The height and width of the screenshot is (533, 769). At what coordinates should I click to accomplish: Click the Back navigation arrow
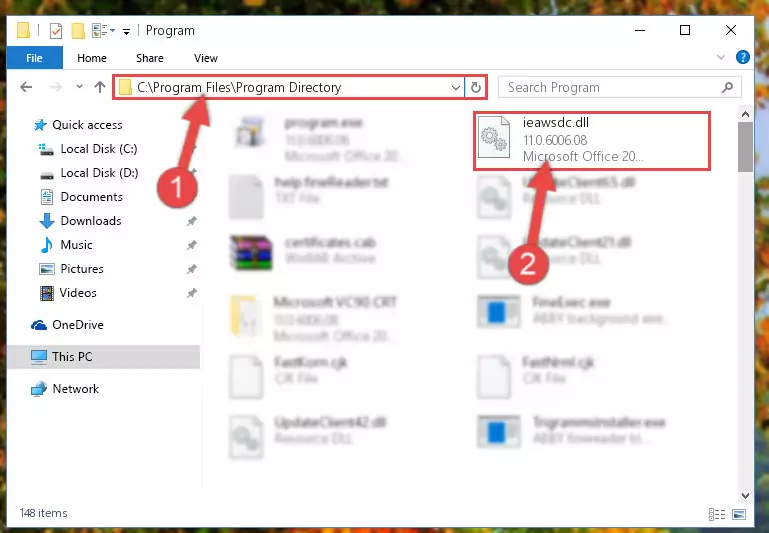pos(26,87)
